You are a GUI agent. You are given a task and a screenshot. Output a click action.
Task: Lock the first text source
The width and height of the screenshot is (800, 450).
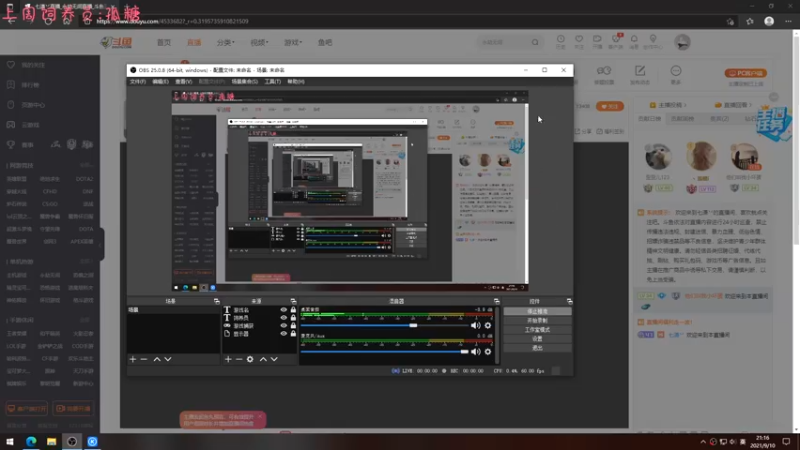pos(293,310)
